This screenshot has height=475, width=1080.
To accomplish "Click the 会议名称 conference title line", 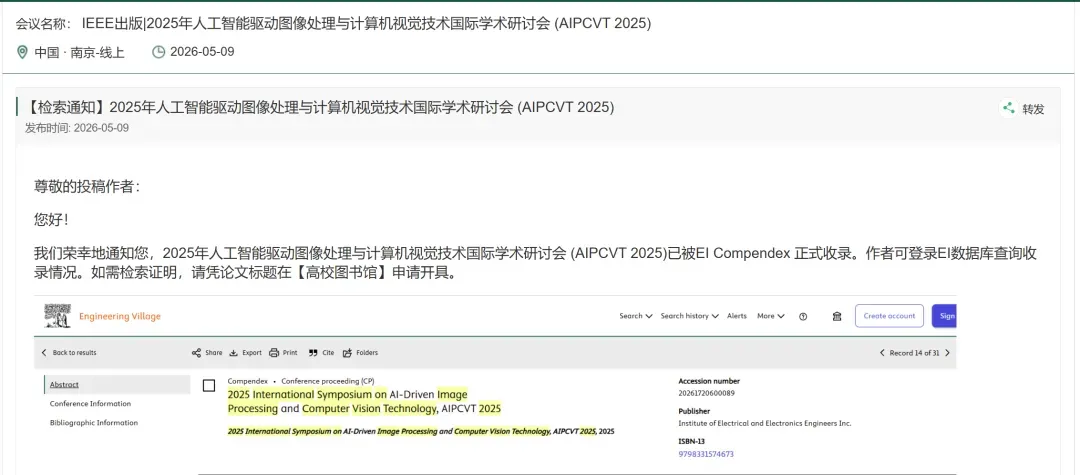I will pos(333,23).
